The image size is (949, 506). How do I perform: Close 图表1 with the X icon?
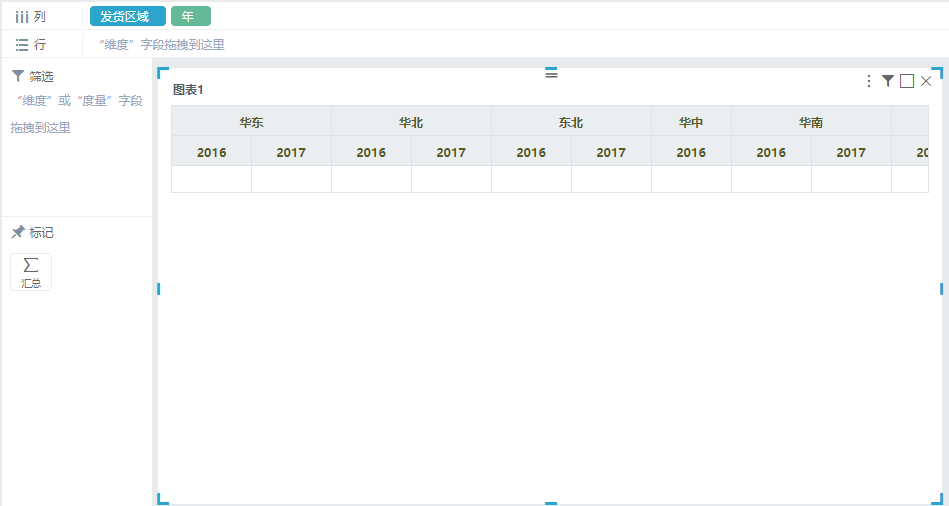(926, 81)
